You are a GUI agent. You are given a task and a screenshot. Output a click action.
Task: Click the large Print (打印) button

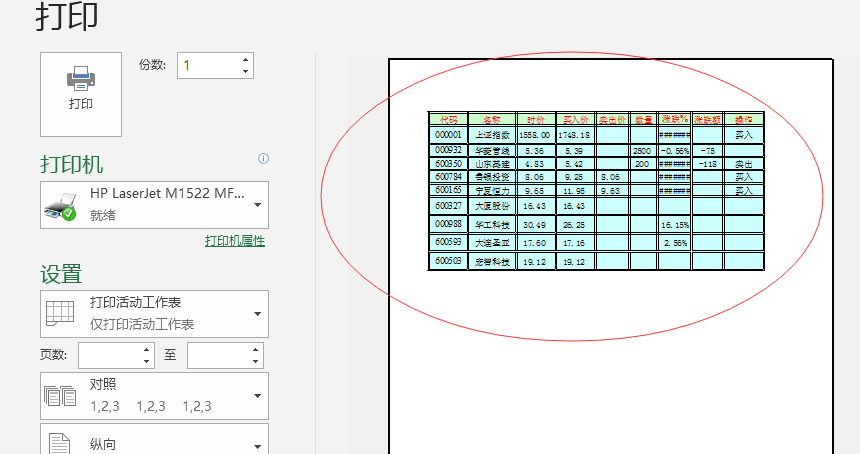81,94
